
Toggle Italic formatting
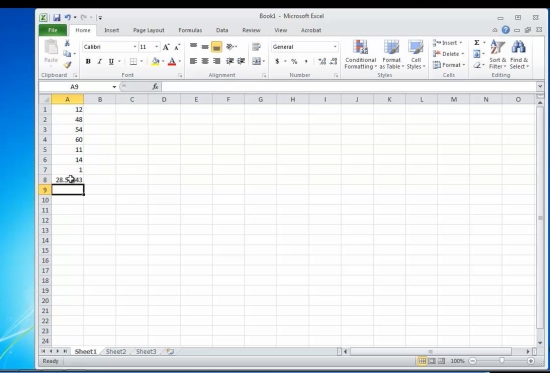pyautogui.click(x=100, y=61)
